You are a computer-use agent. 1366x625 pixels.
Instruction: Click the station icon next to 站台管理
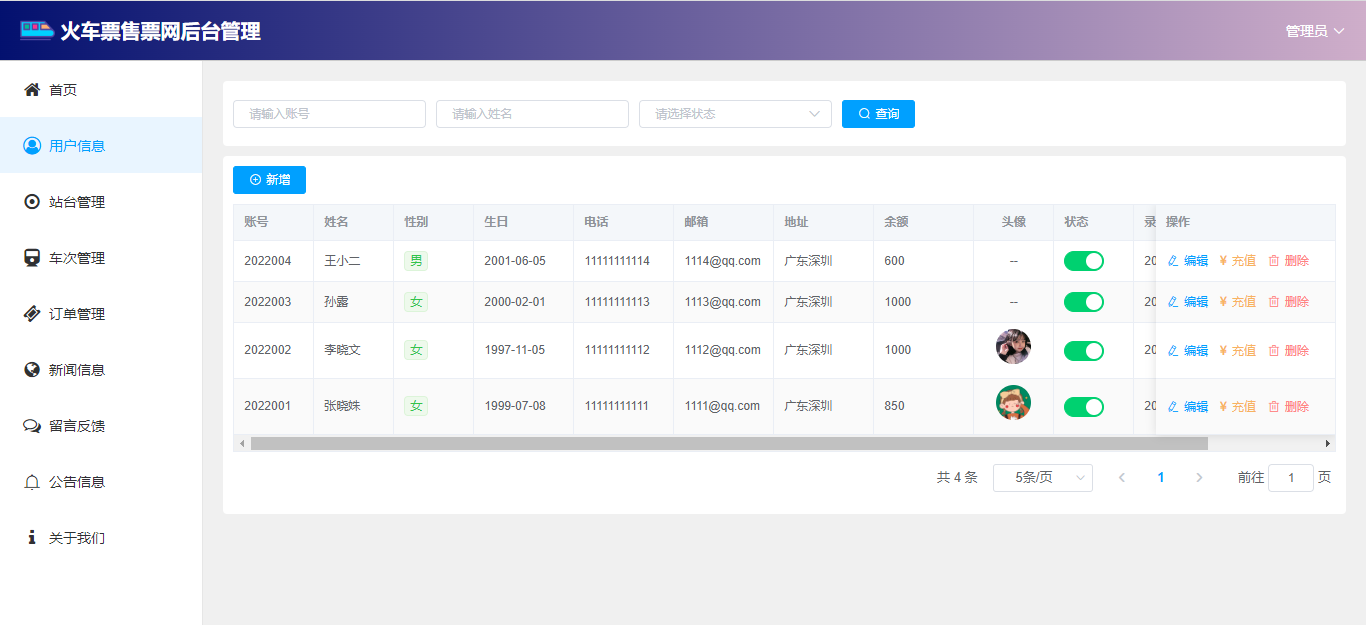click(32, 202)
